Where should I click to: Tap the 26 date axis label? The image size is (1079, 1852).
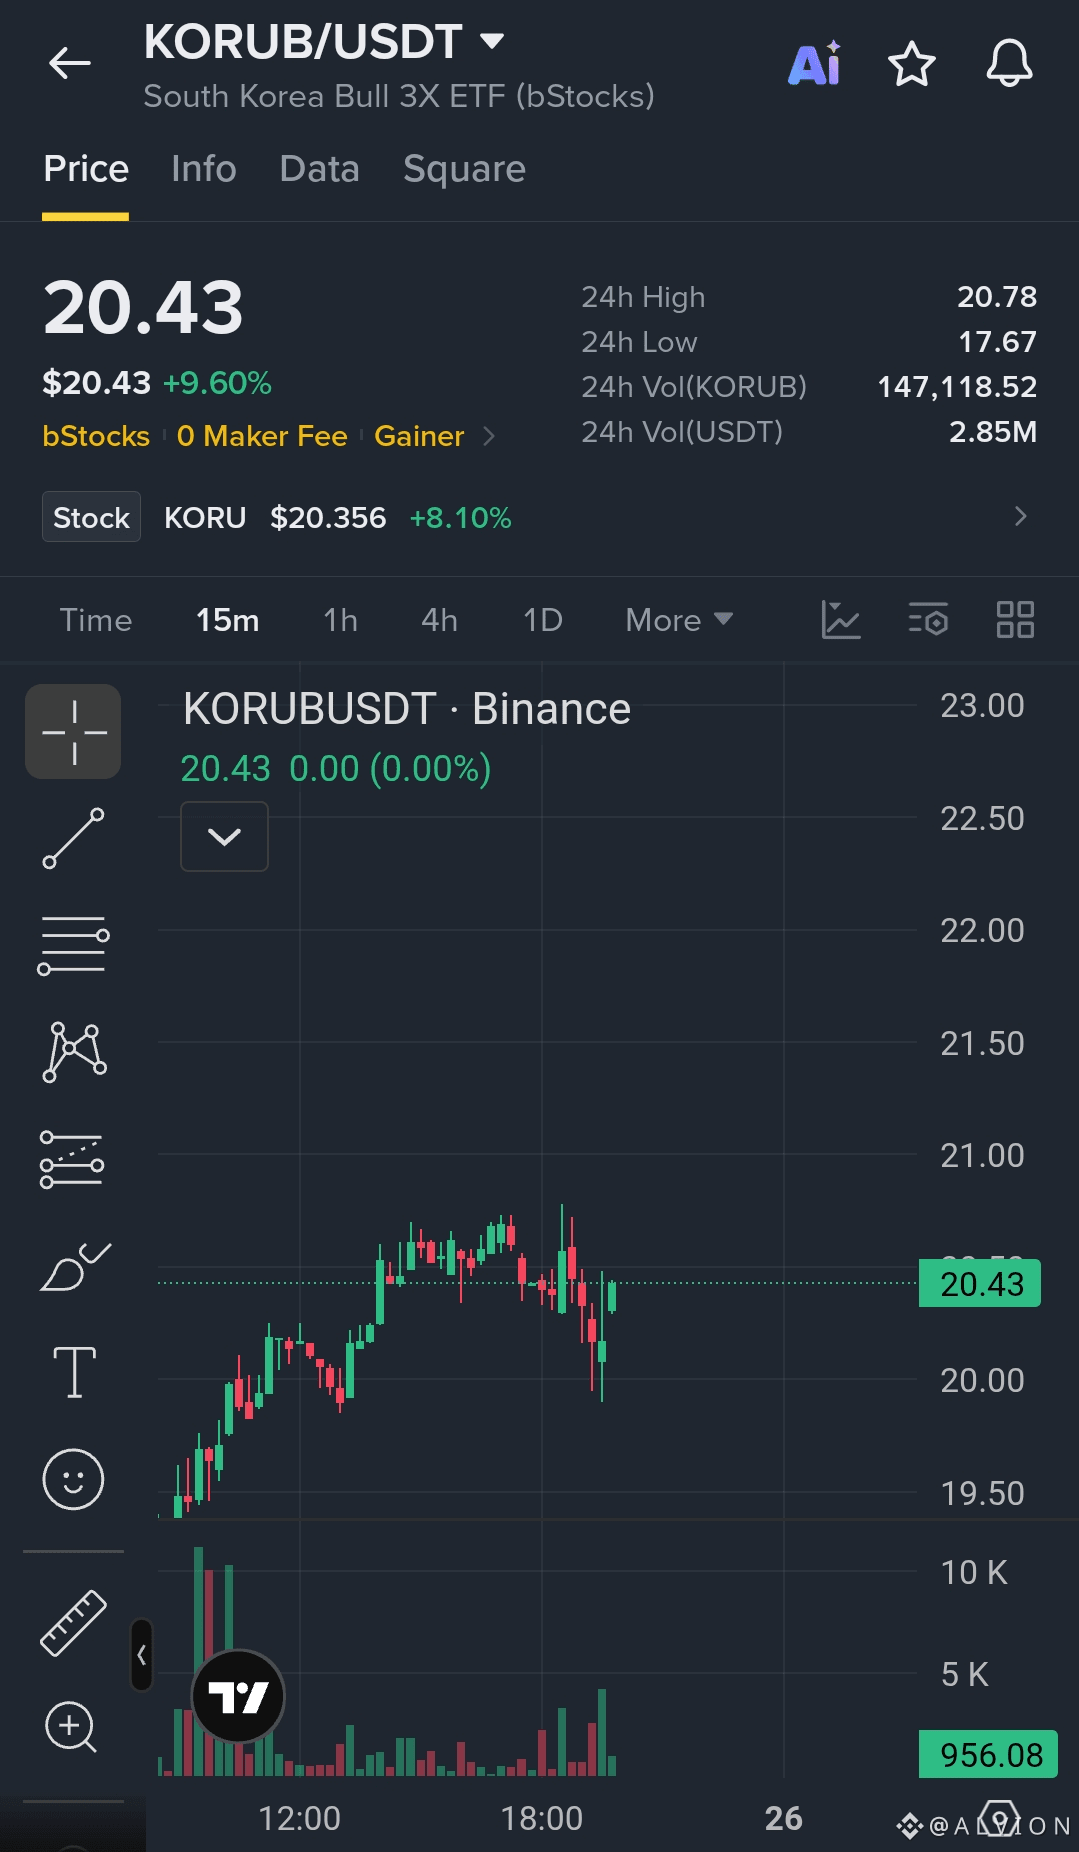coord(783,1818)
